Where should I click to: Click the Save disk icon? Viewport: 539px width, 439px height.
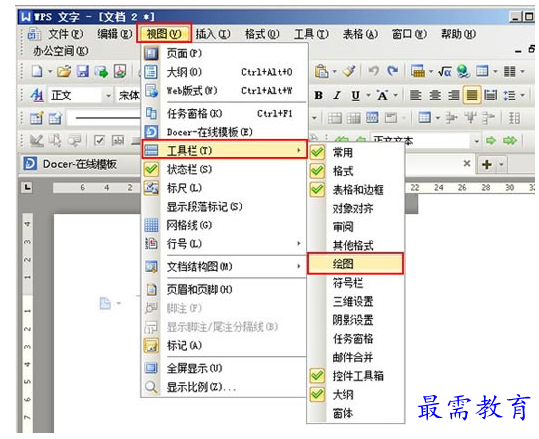[x=82, y=72]
